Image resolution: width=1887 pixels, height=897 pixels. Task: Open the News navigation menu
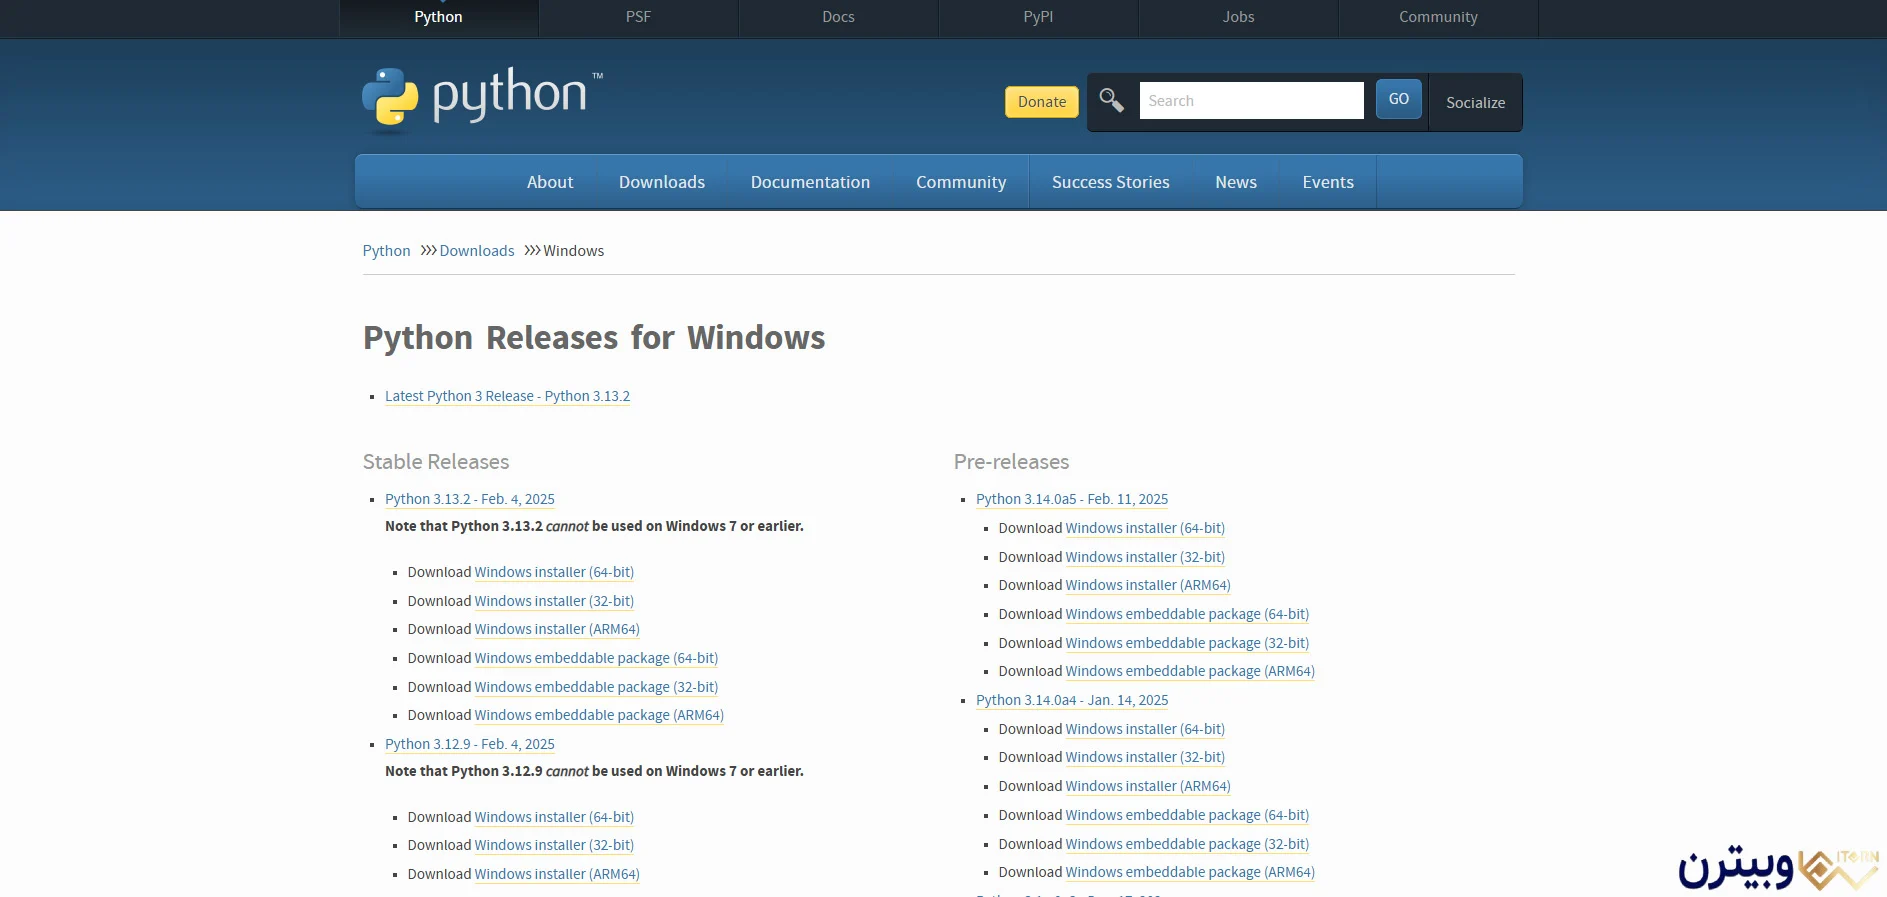point(1236,182)
